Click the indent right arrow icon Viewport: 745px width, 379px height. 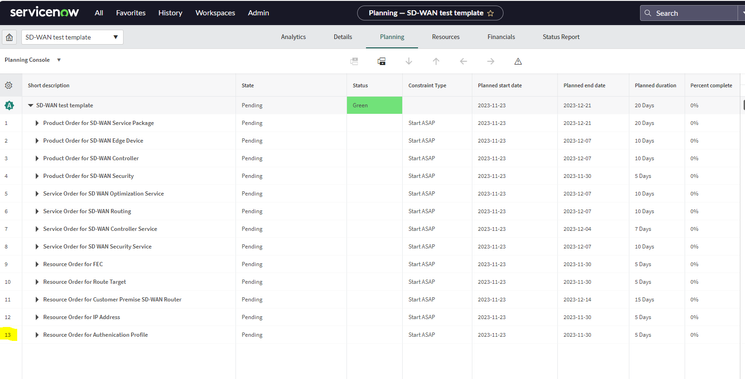pyautogui.click(x=491, y=61)
